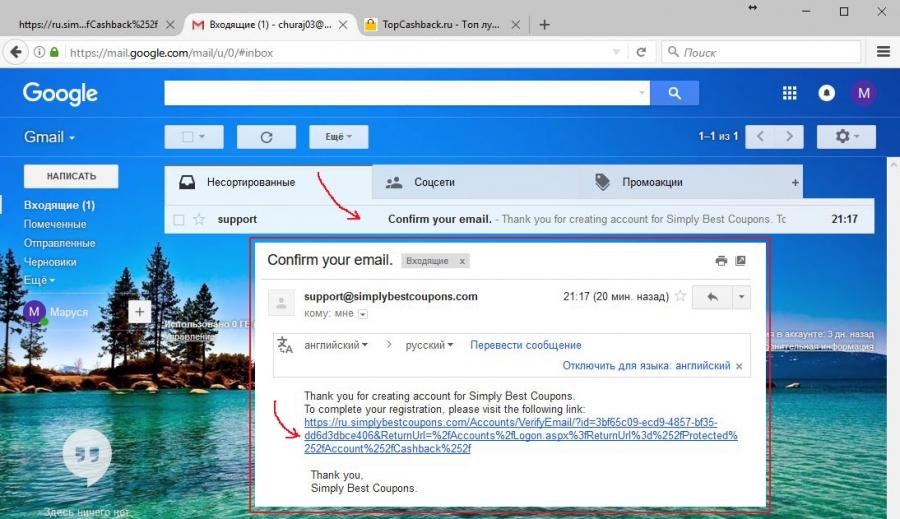The height and width of the screenshot is (519, 900).
Task: Click the page vertical scrollbar up arrow
Action: pyautogui.click(x=894, y=164)
